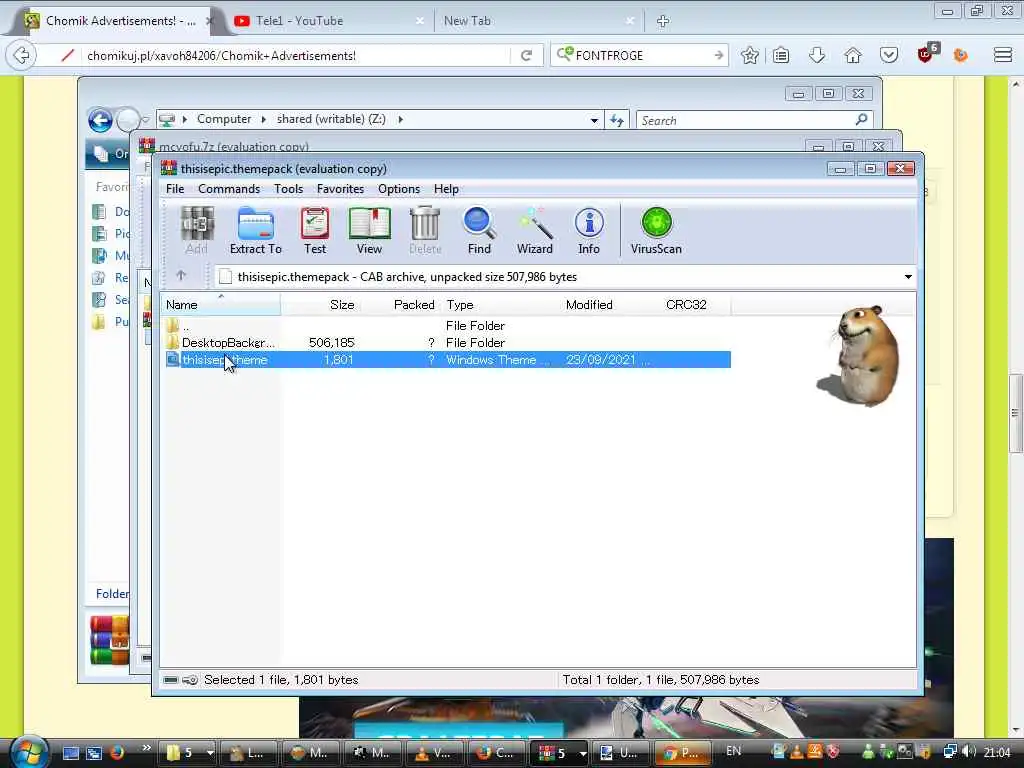Click the volume speaker tray icon
Screen dimensions: 1024x768
coord(968,752)
